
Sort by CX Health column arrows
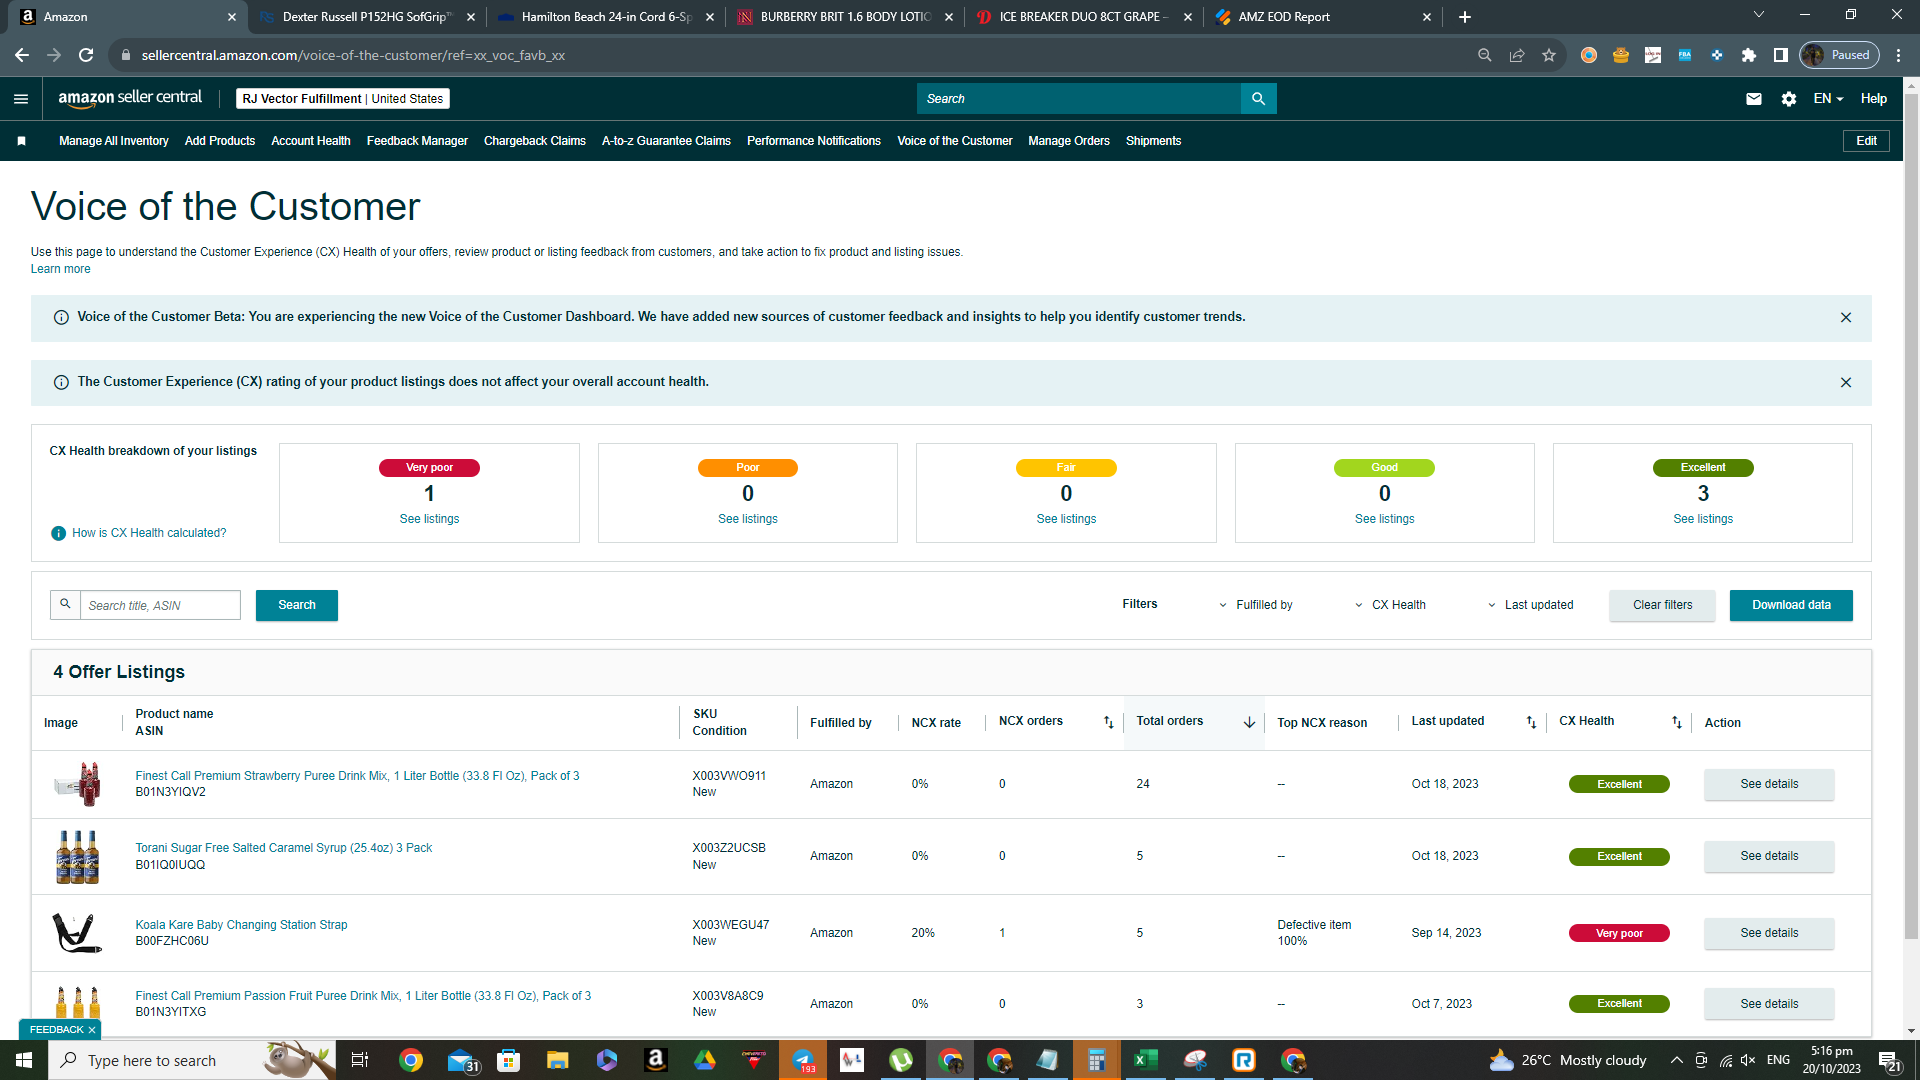point(1677,722)
